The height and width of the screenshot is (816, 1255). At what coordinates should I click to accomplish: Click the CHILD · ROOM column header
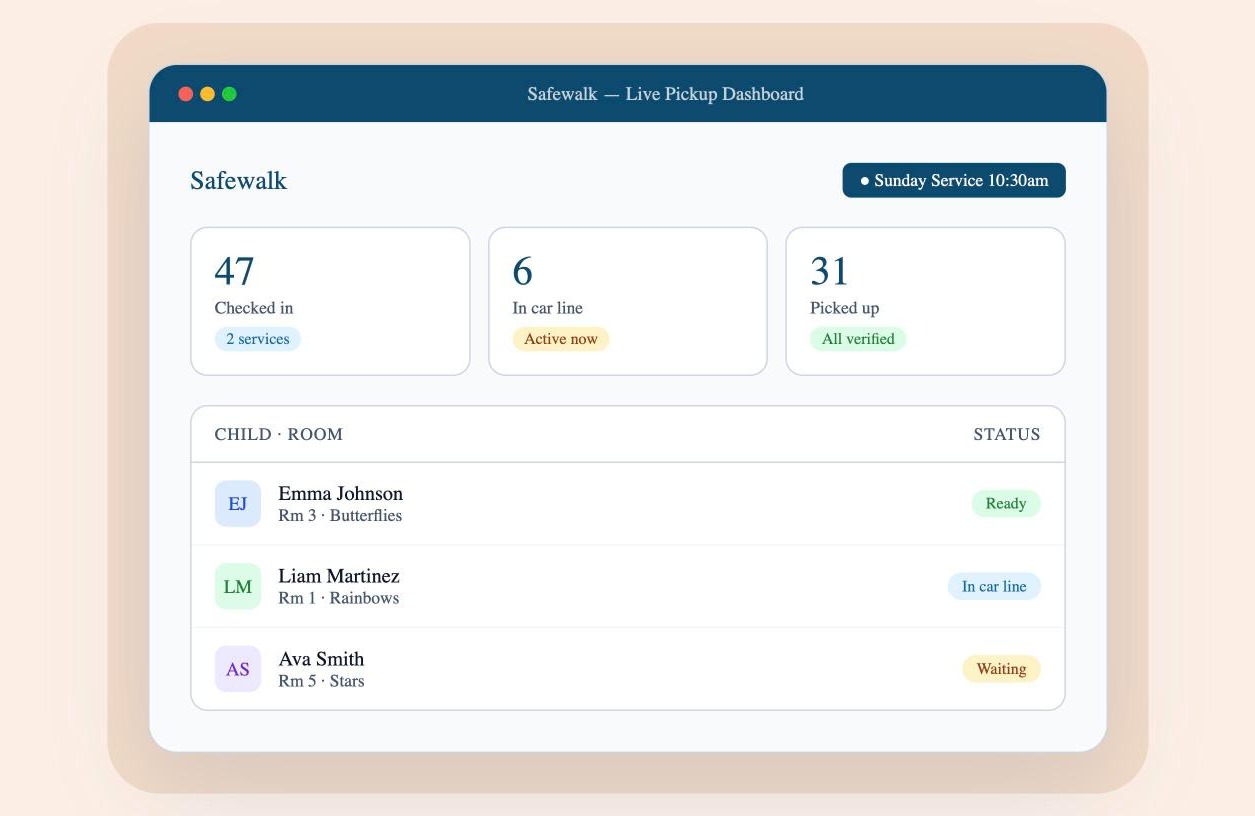pos(279,434)
